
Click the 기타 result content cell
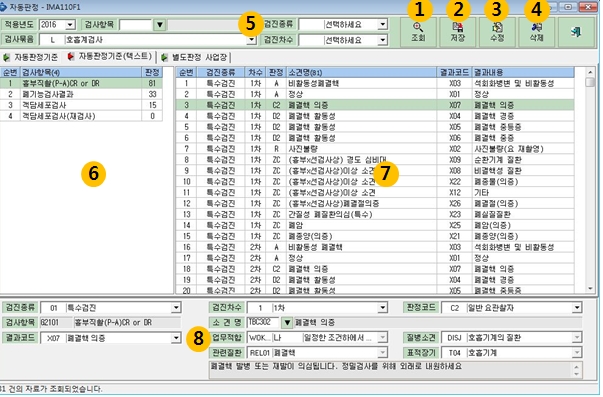pyautogui.click(x=523, y=192)
